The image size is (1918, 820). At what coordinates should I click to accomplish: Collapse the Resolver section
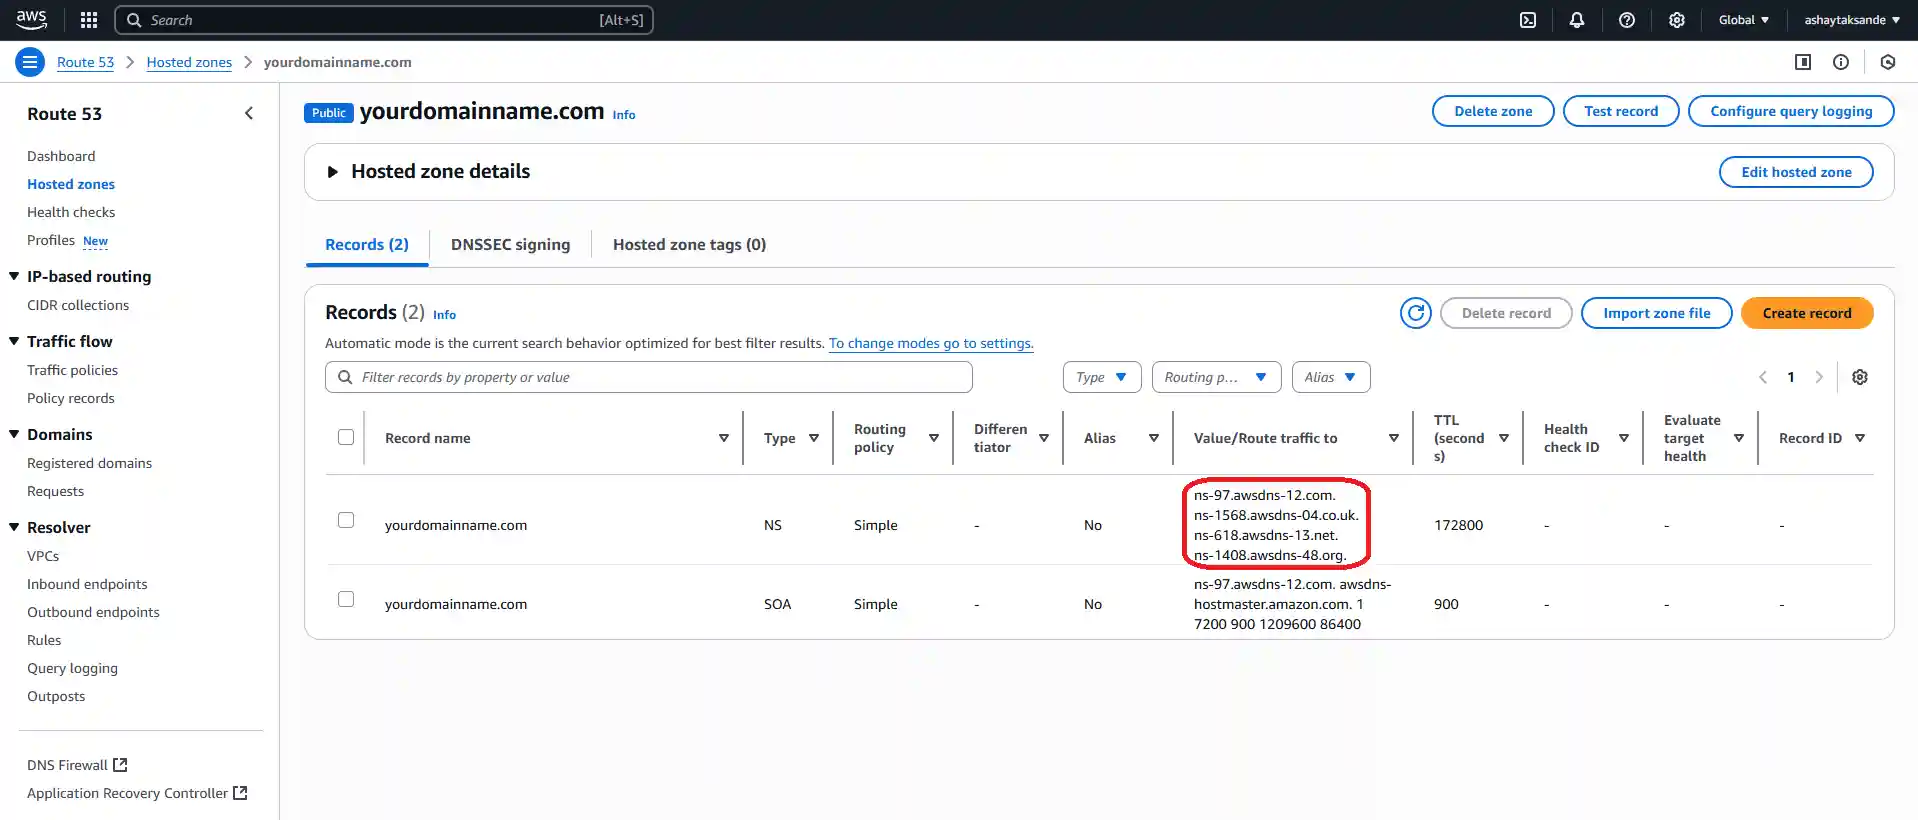[x=14, y=527]
